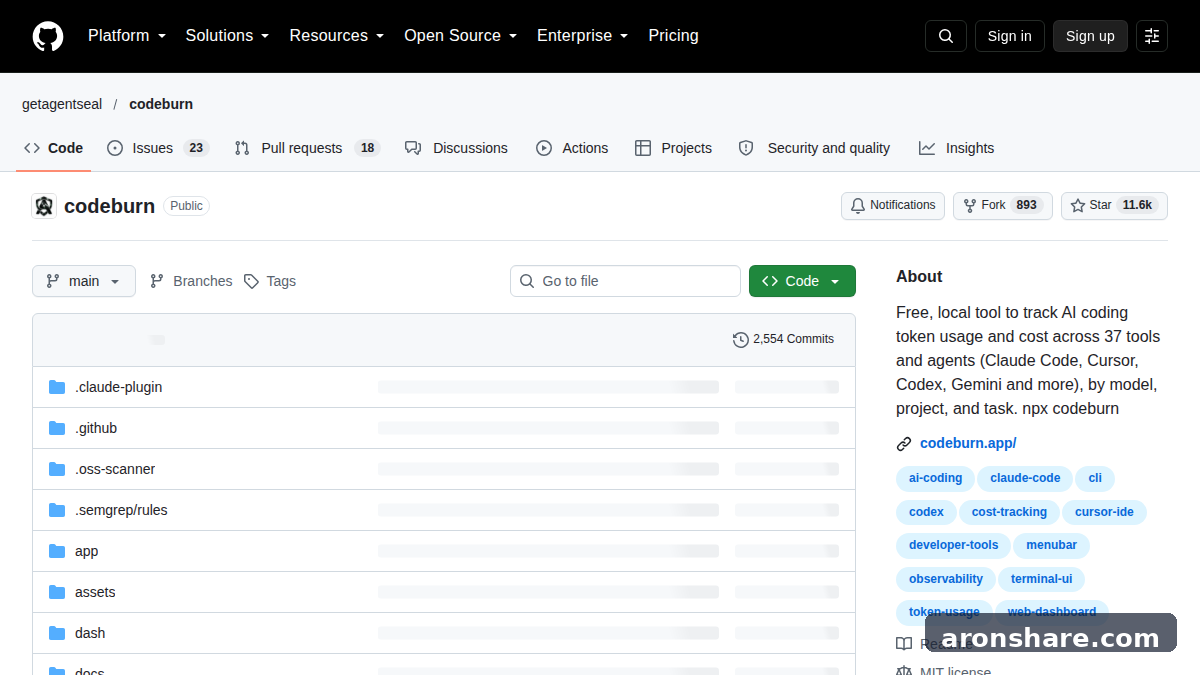The image size is (1200, 675).
Task: Click the codeburn repository avatar
Action: point(44,206)
